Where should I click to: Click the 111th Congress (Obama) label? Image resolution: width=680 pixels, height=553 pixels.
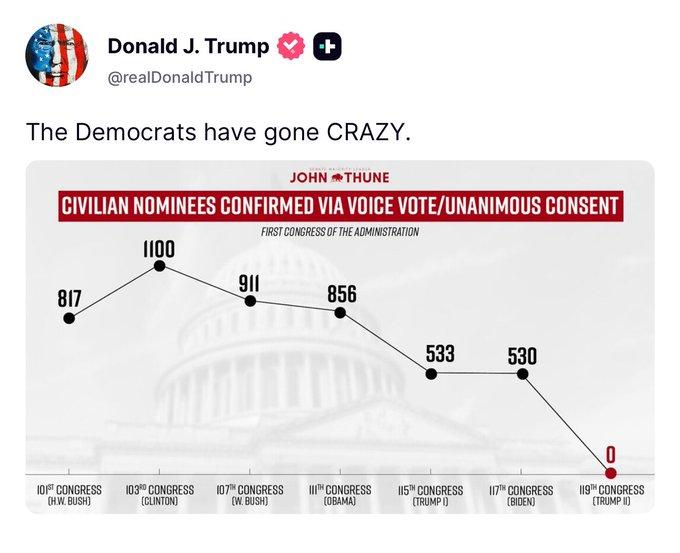tap(341, 496)
